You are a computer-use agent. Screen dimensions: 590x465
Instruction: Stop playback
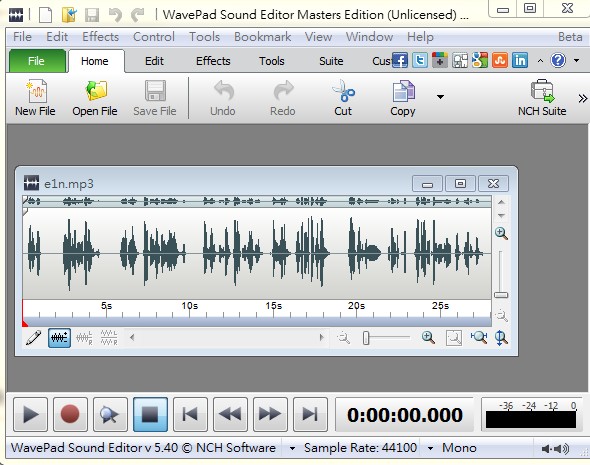[x=150, y=414]
